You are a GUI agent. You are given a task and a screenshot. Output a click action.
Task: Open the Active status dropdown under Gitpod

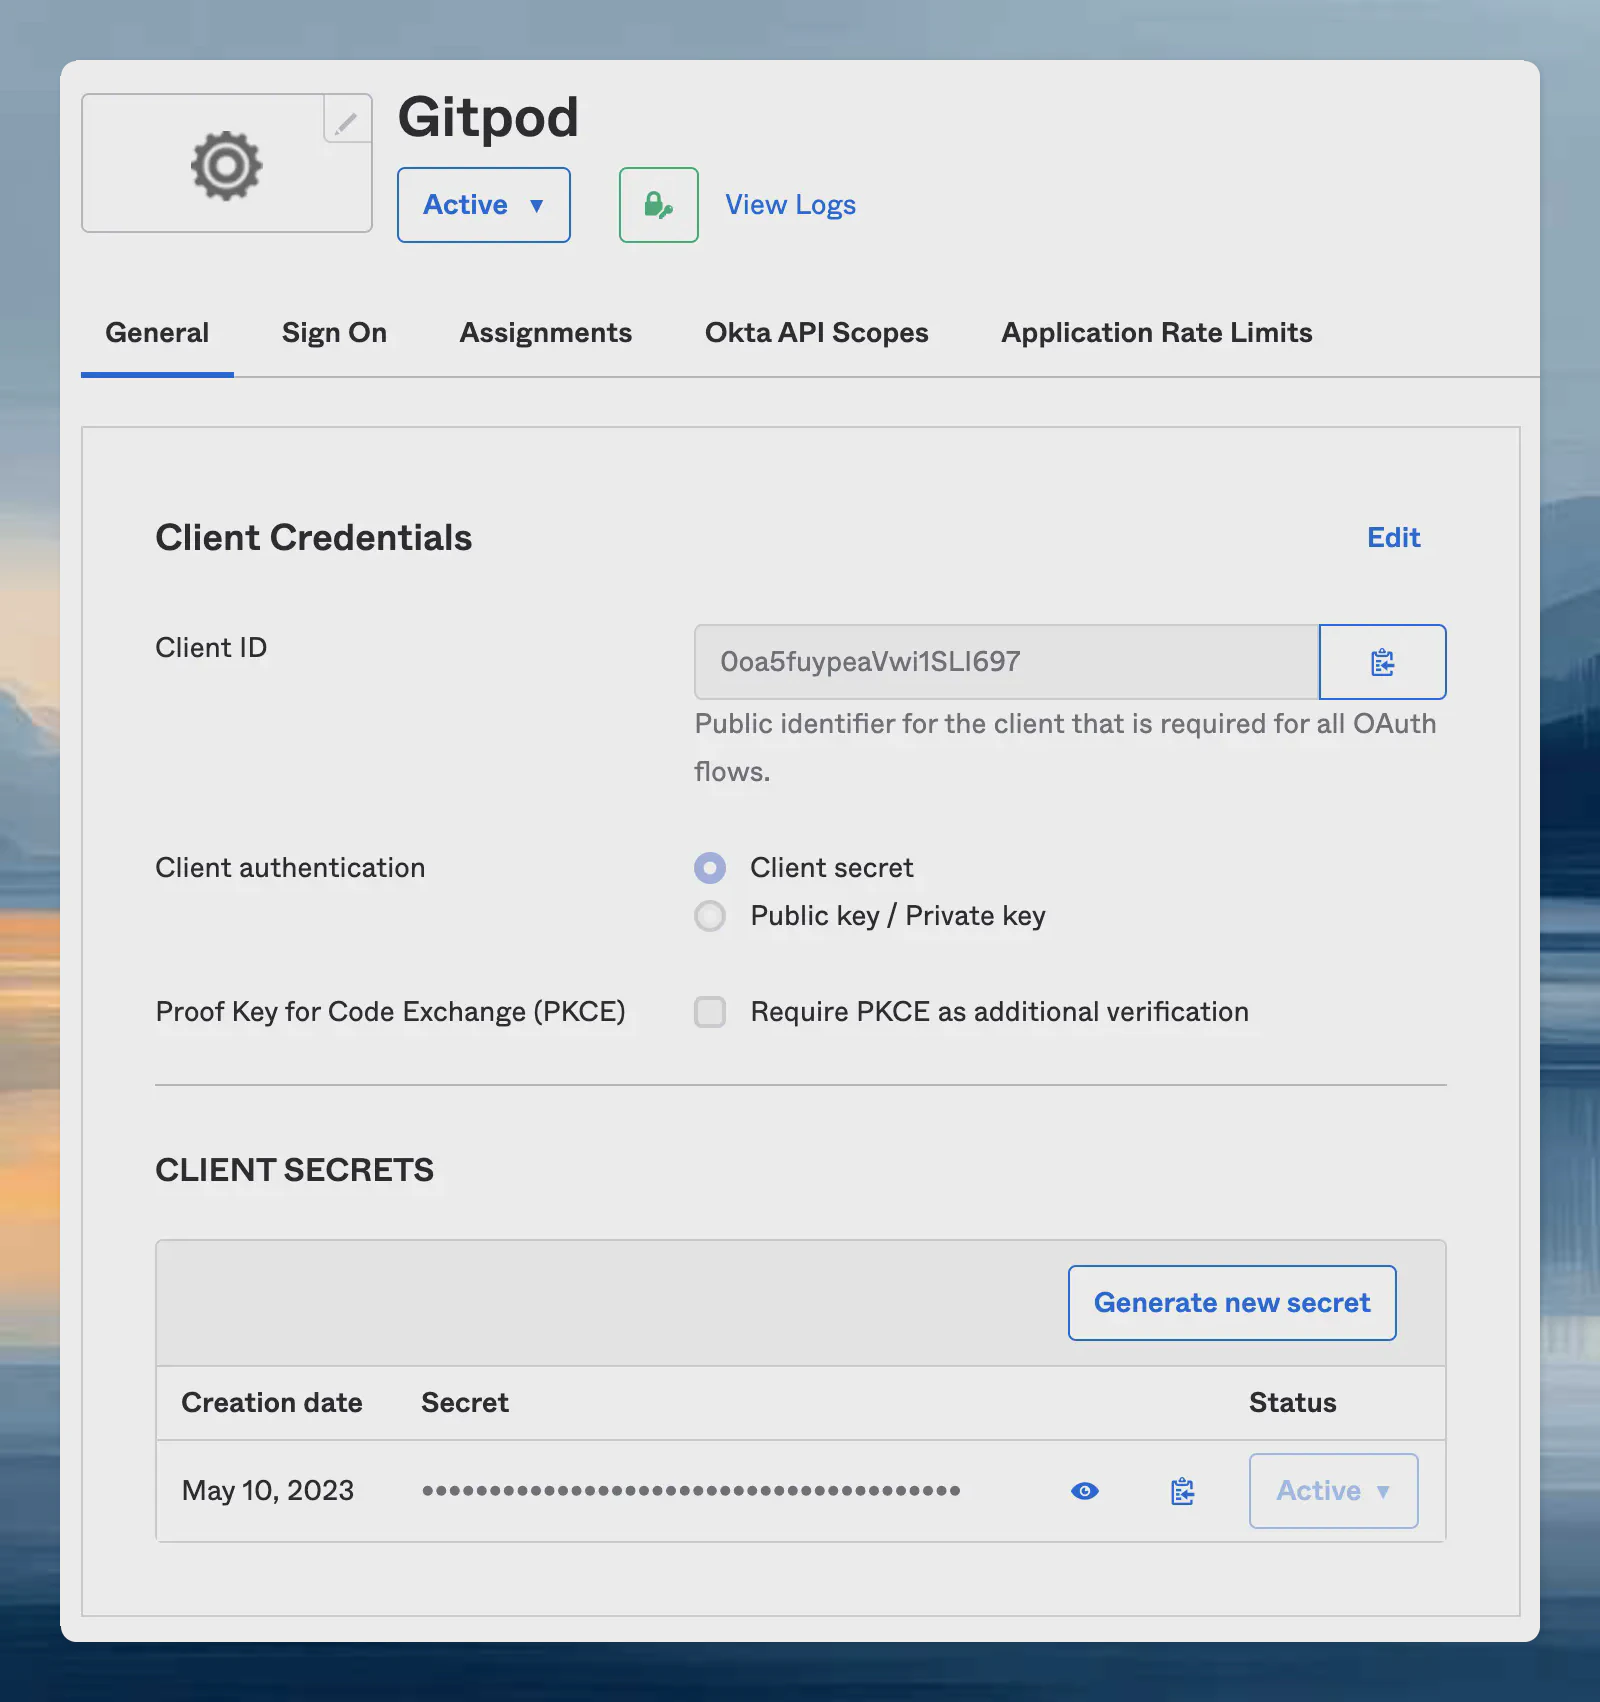(484, 205)
